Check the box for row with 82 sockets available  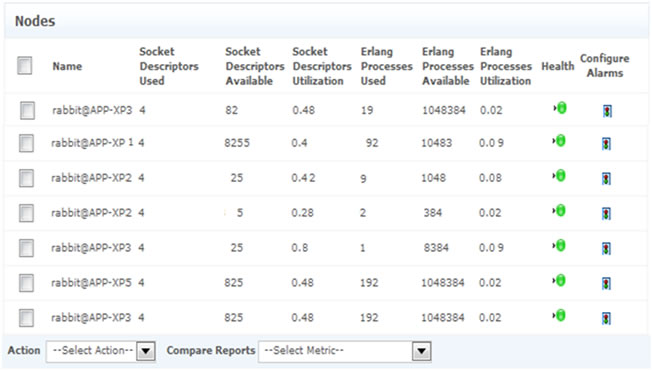click(27, 111)
